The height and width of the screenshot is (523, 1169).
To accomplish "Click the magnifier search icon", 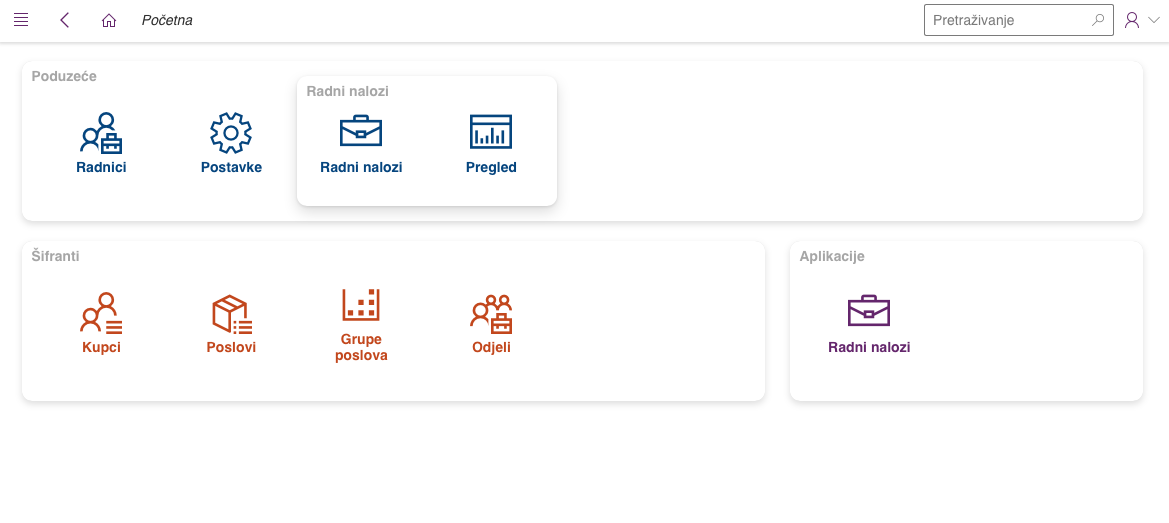I will coord(1098,20).
